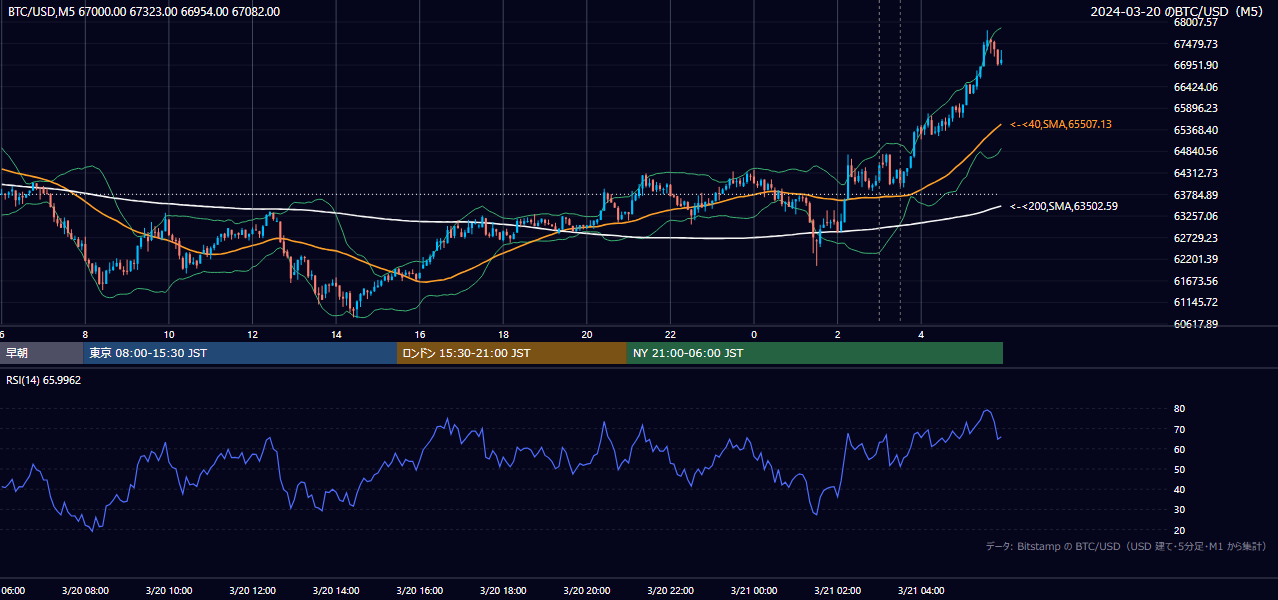Click the 3/20 10:00 date axis label
The image size is (1278, 600).
[169, 591]
